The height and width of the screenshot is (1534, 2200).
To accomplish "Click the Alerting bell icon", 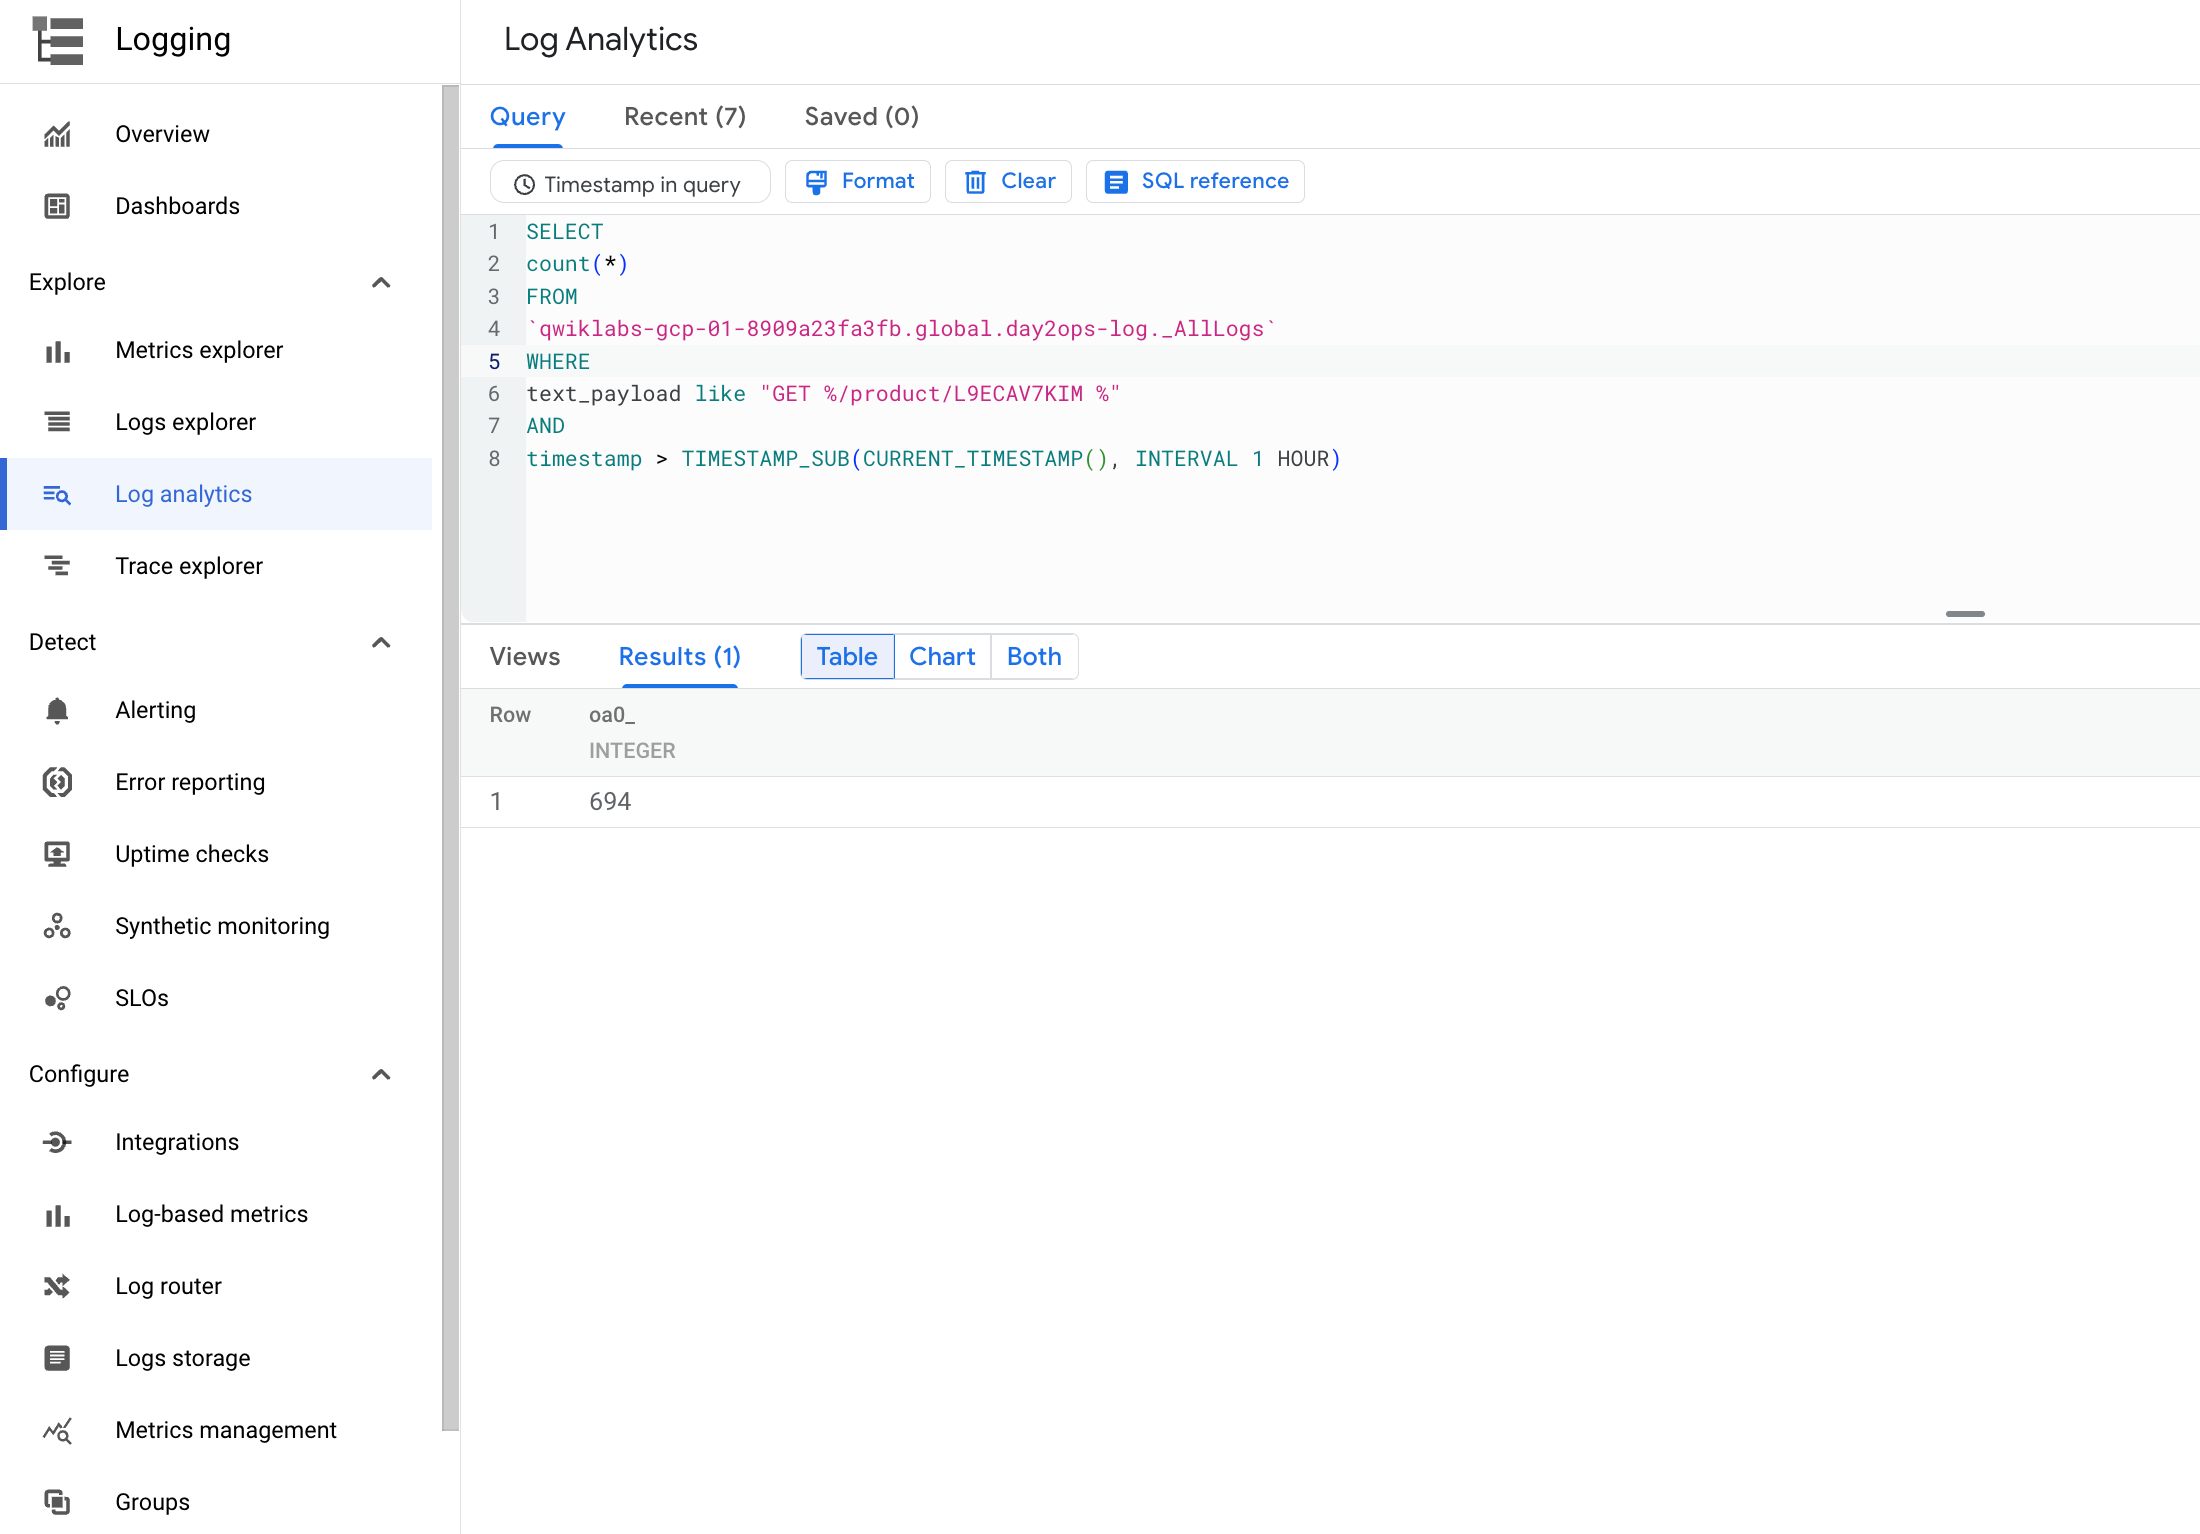I will pyautogui.click(x=59, y=710).
